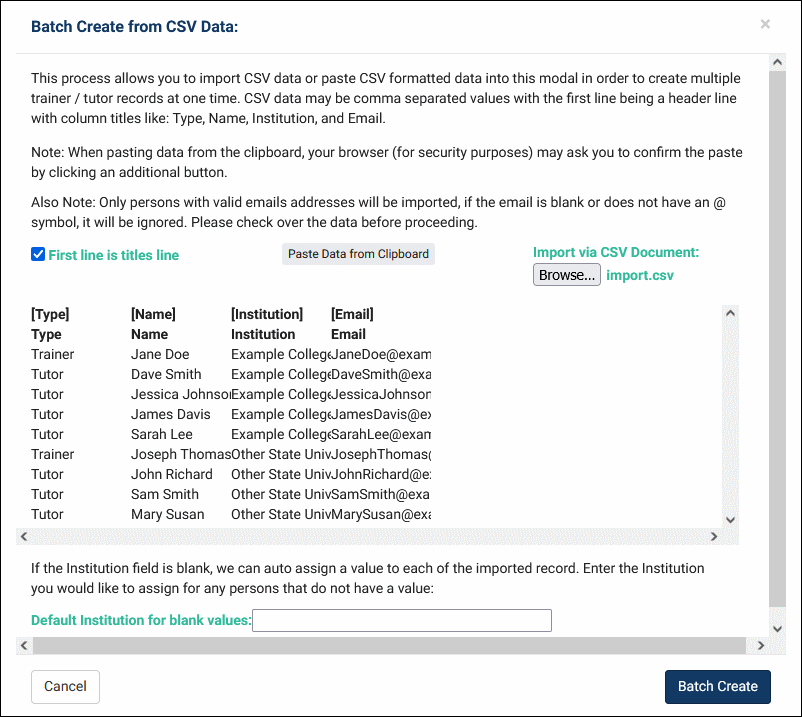Click the First line is titles line label
Screen dimensions: 802x717
click(x=113, y=255)
